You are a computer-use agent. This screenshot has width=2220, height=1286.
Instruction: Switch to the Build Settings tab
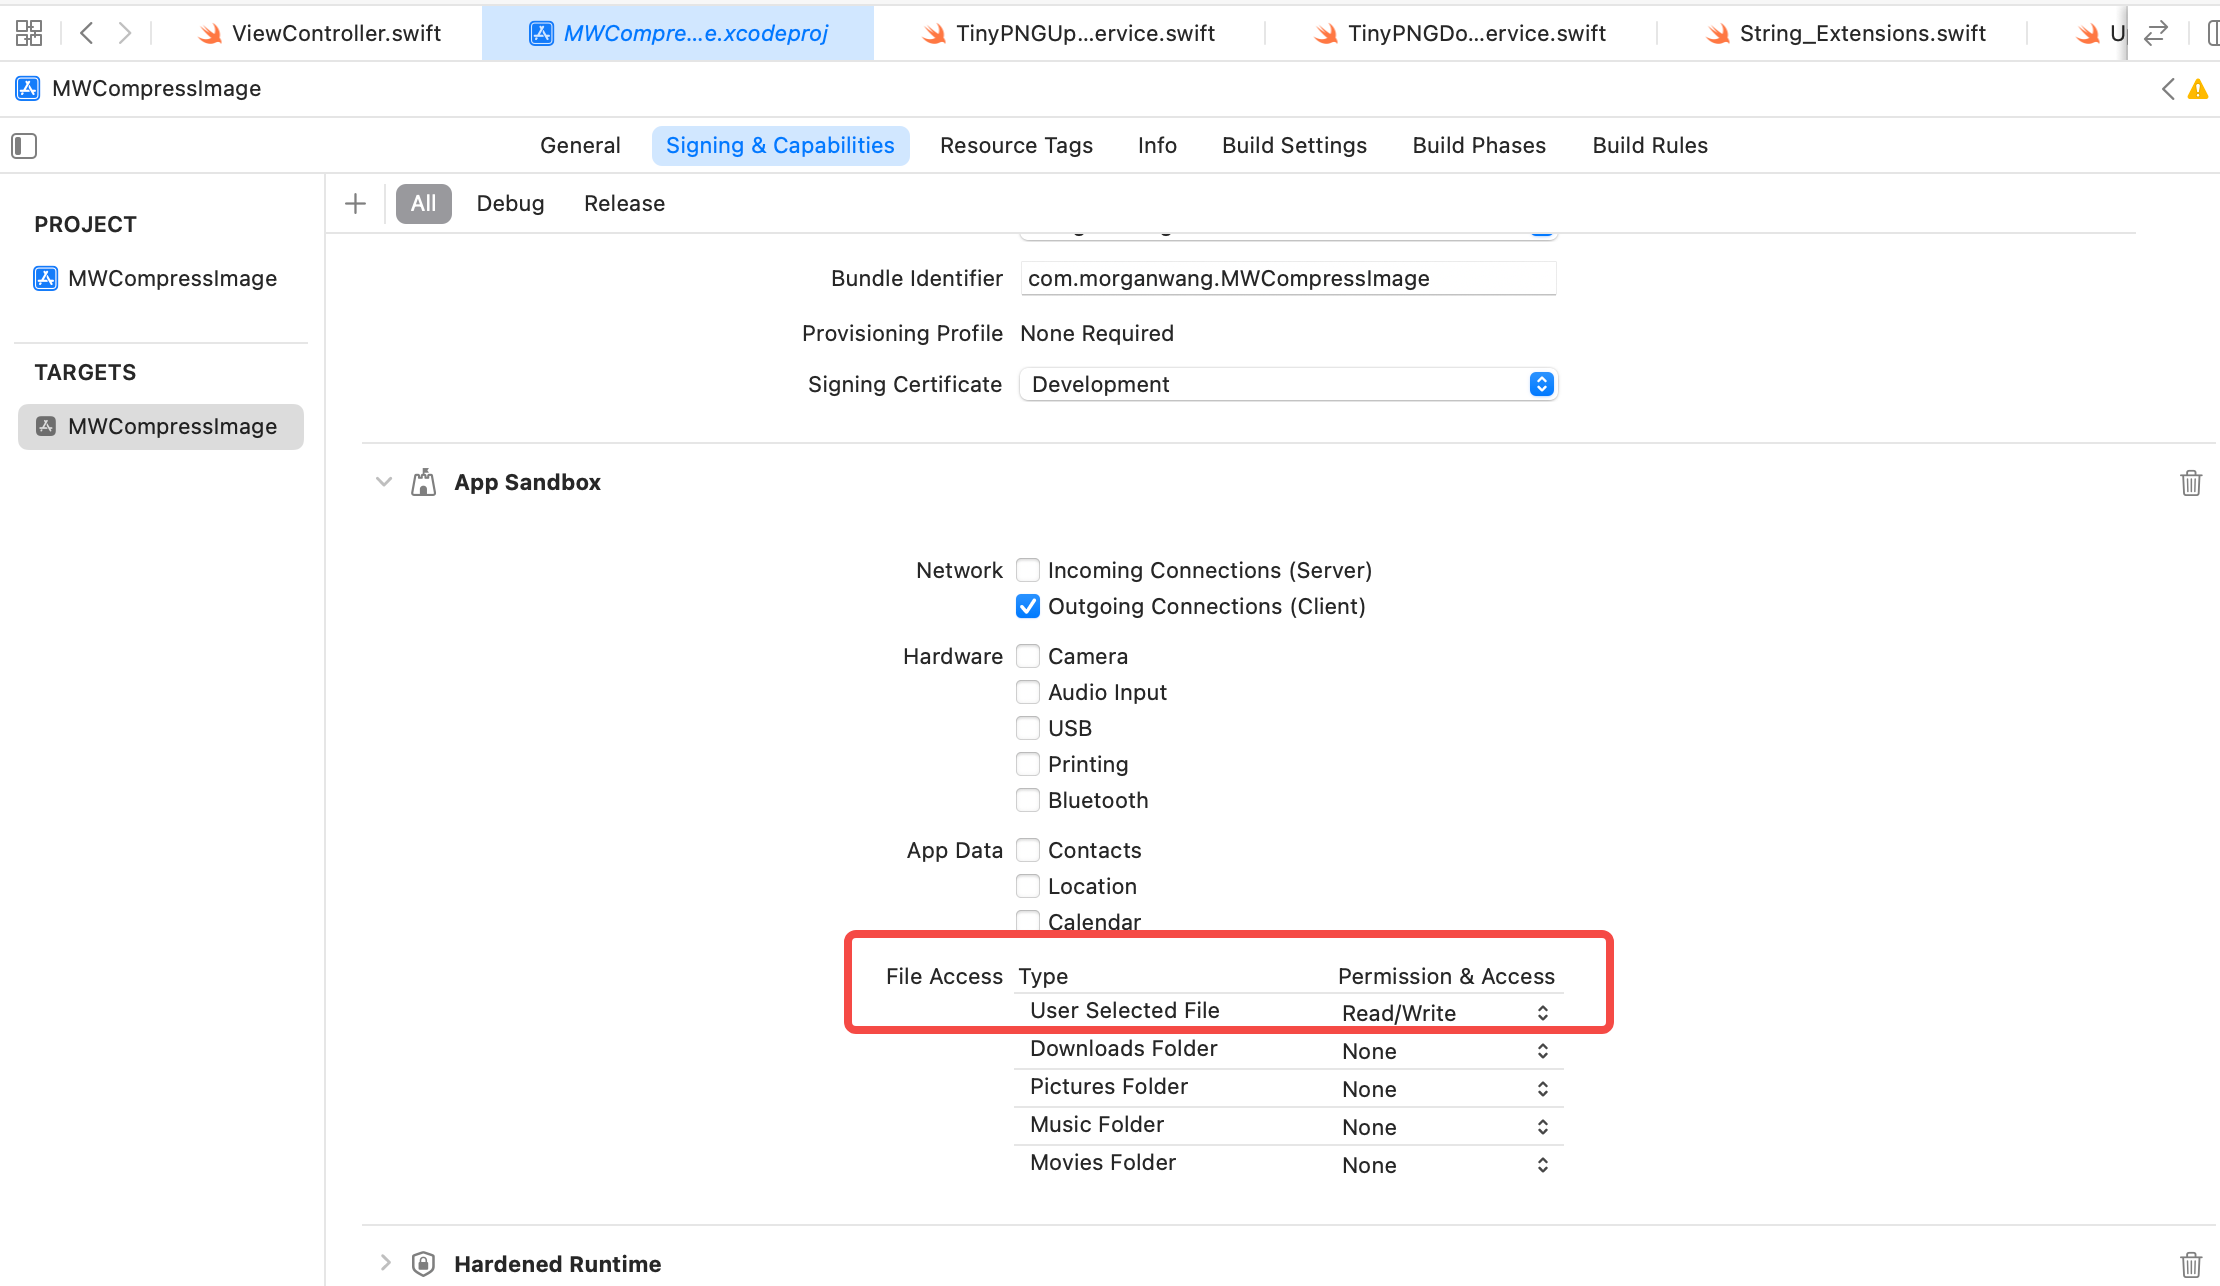(x=1294, y=146)
